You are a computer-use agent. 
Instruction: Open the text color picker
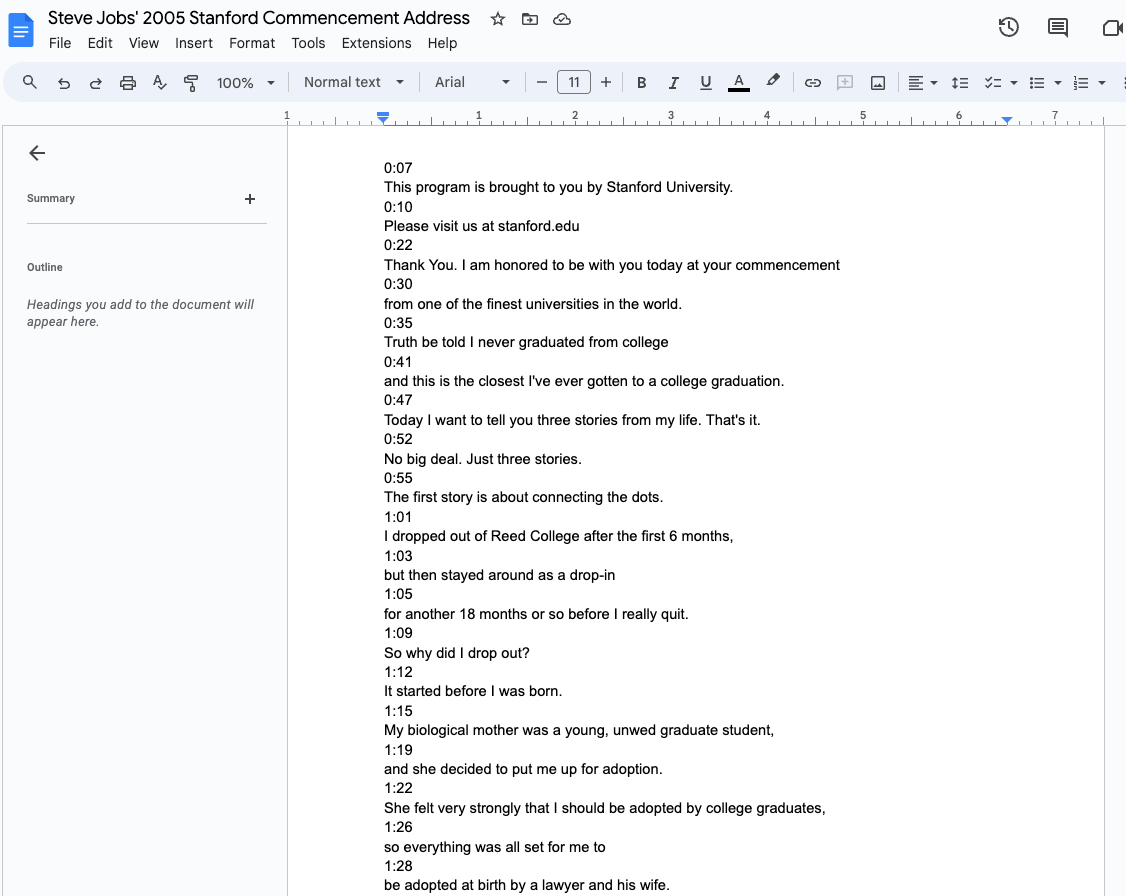point(739,83)
